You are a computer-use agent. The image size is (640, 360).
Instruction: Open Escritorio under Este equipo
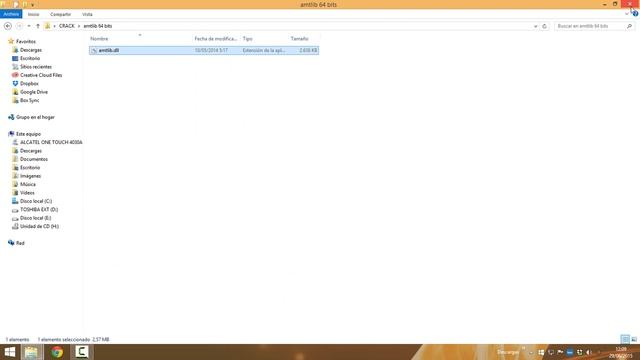(30, 168)
